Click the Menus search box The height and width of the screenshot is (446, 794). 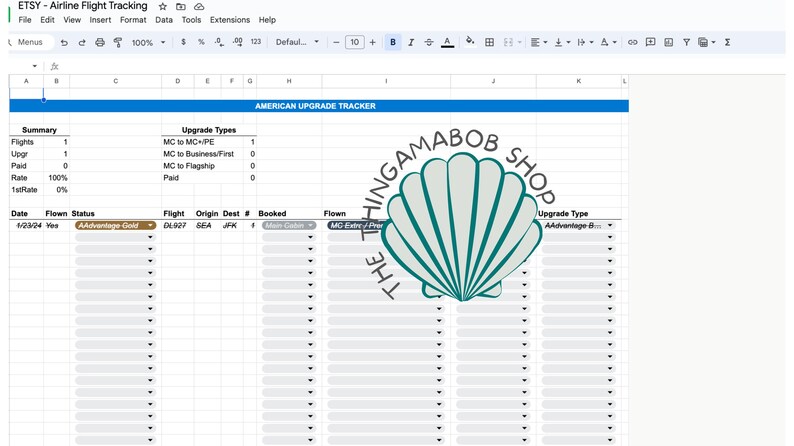click(x=30, y=42)
